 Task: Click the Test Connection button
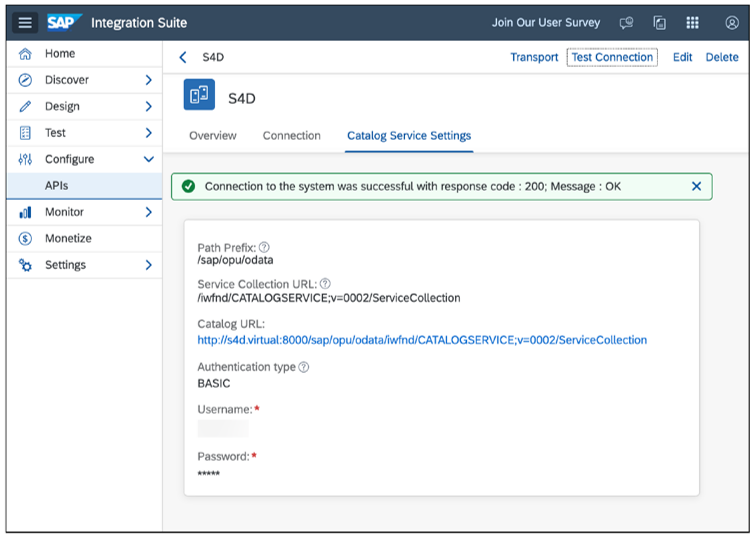612,57
